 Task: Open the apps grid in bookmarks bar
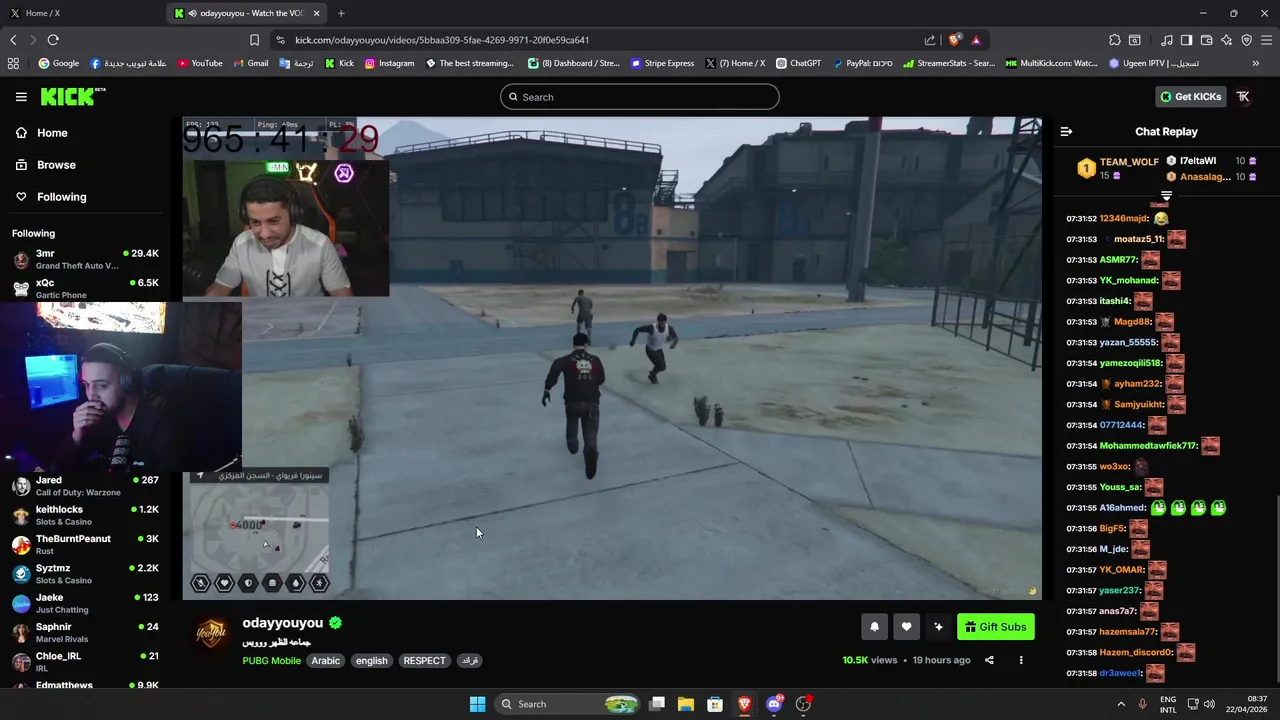[13, 63]
